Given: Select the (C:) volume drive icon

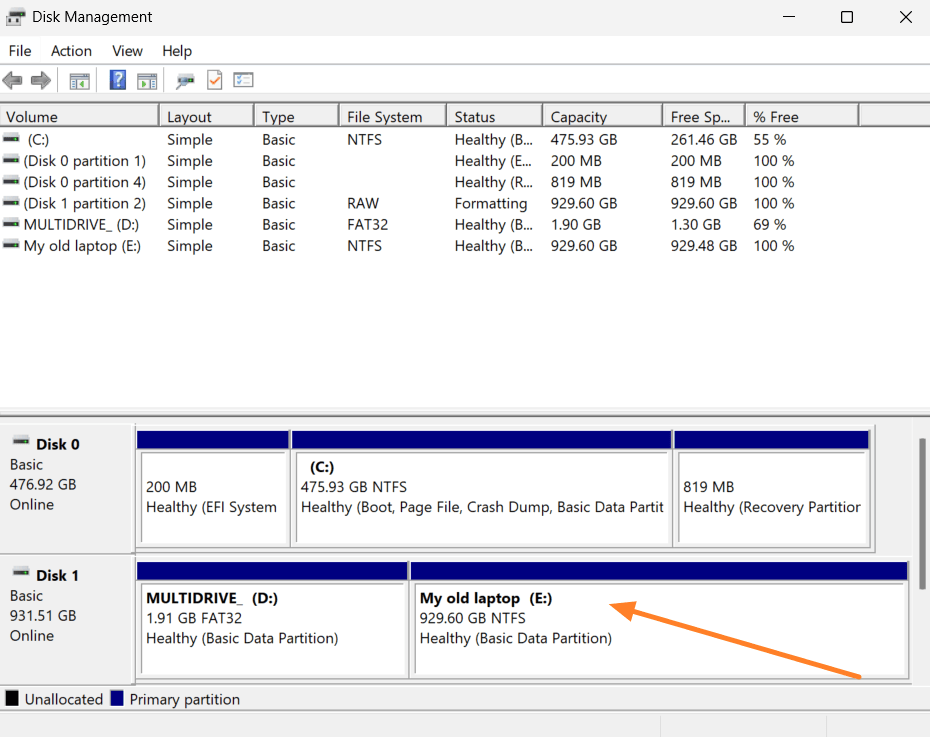Looking at the screenshot, I should tap(11, 138).
